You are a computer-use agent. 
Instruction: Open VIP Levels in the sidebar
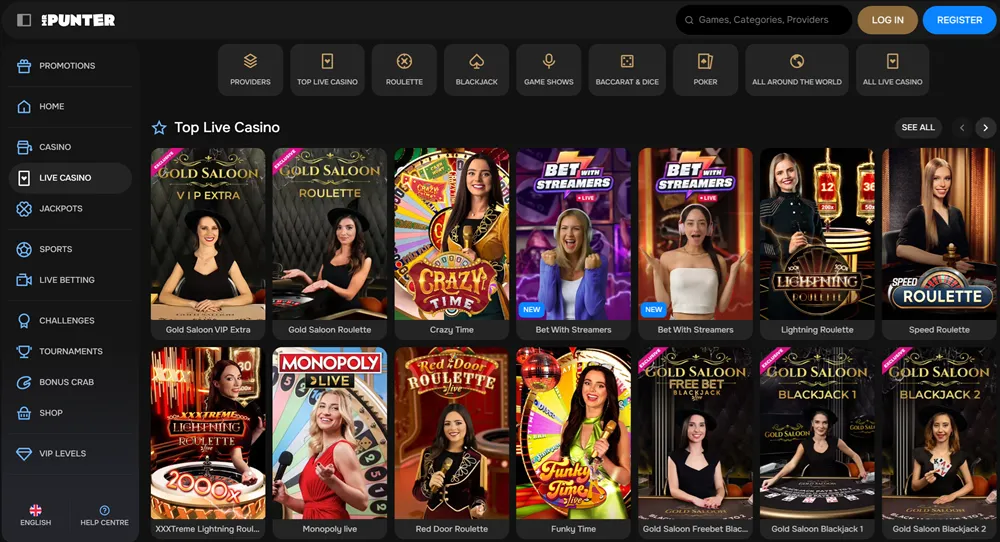pyautogui.click(x=70, y=453)
